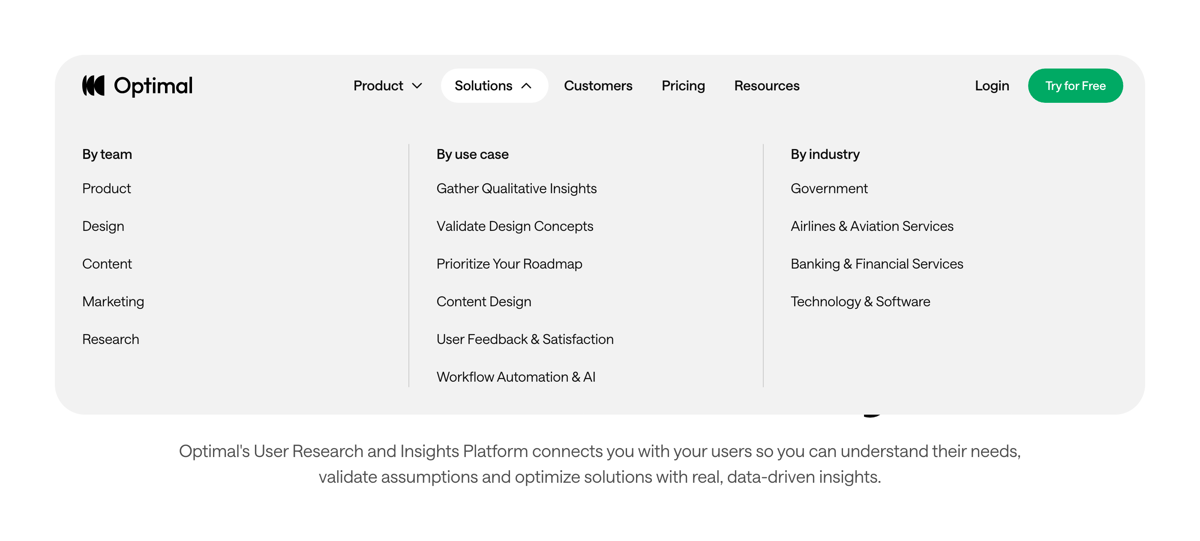Select the Marketing team link
Viewport: 1200px width, 541px height.
(x=113, y=302)
